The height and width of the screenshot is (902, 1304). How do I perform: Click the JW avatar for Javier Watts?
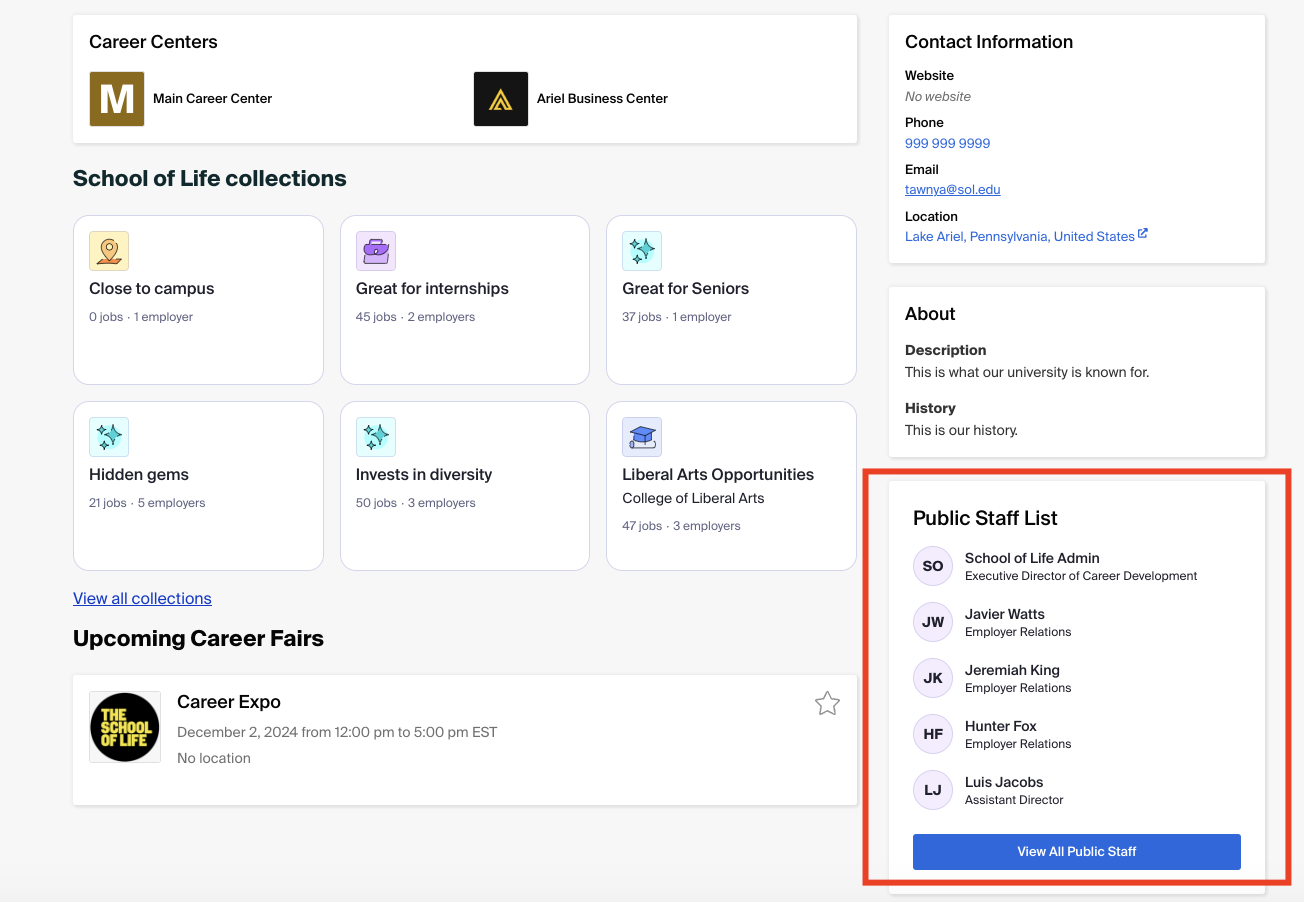click(933, 622)
